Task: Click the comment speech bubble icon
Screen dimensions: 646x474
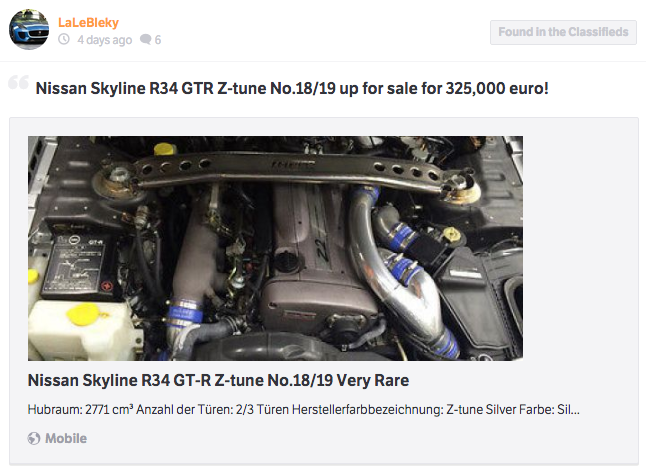Action: click(145, 40)
